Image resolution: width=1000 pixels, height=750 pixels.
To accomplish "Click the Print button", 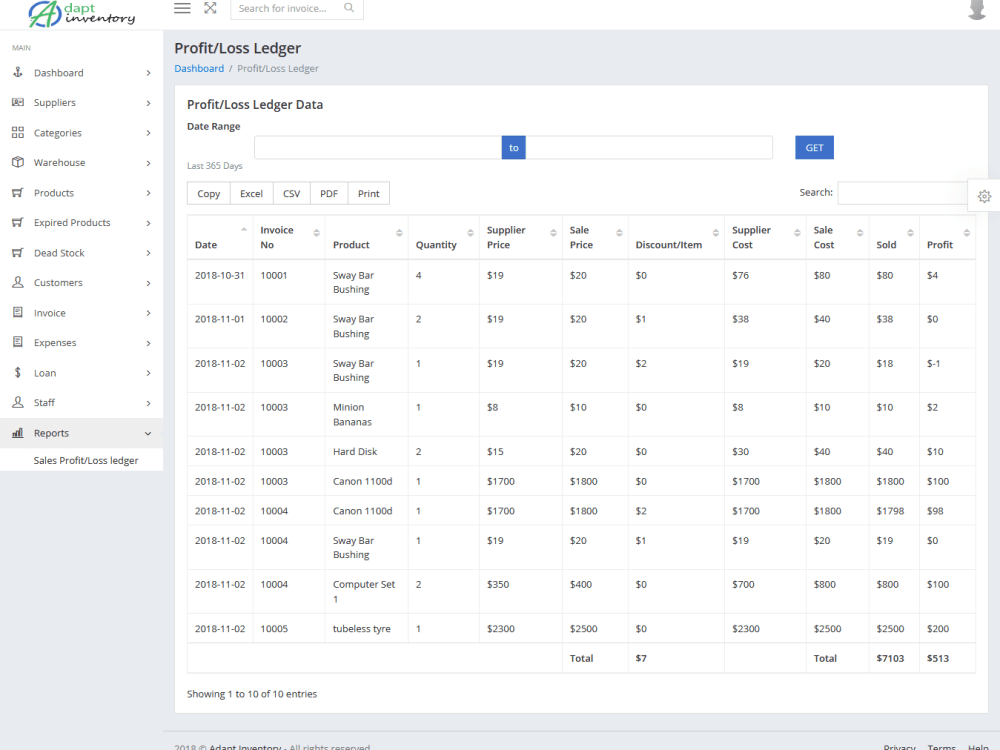I will click(369, 193).
